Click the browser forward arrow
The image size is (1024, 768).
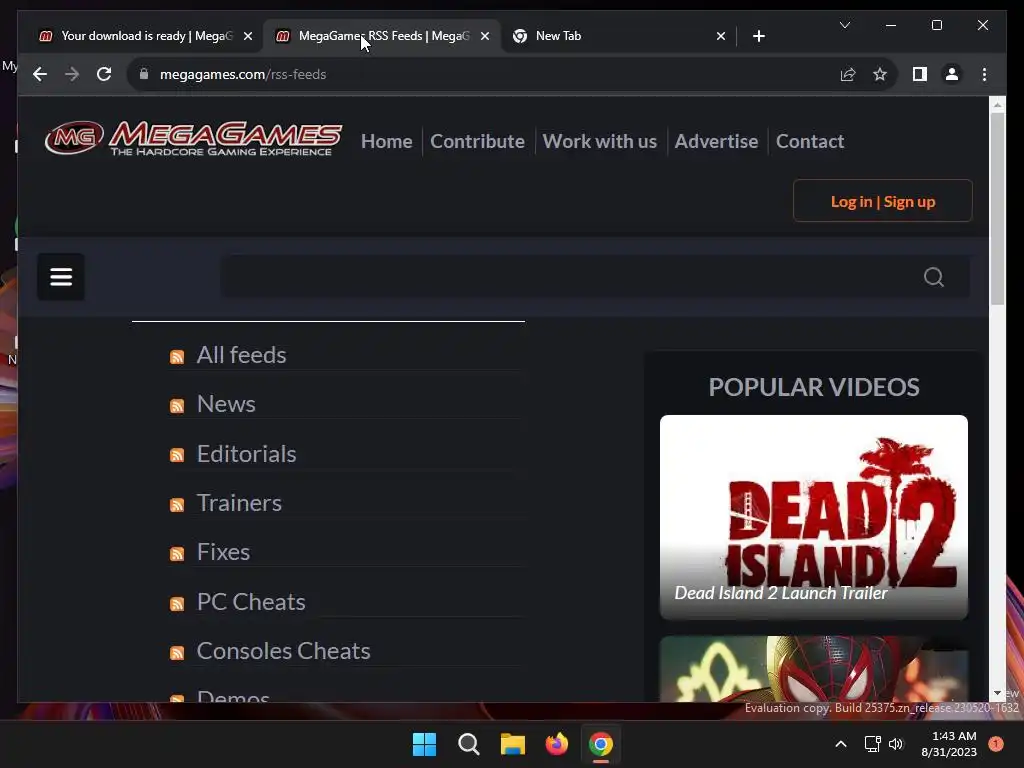click(x=72, y=74)
